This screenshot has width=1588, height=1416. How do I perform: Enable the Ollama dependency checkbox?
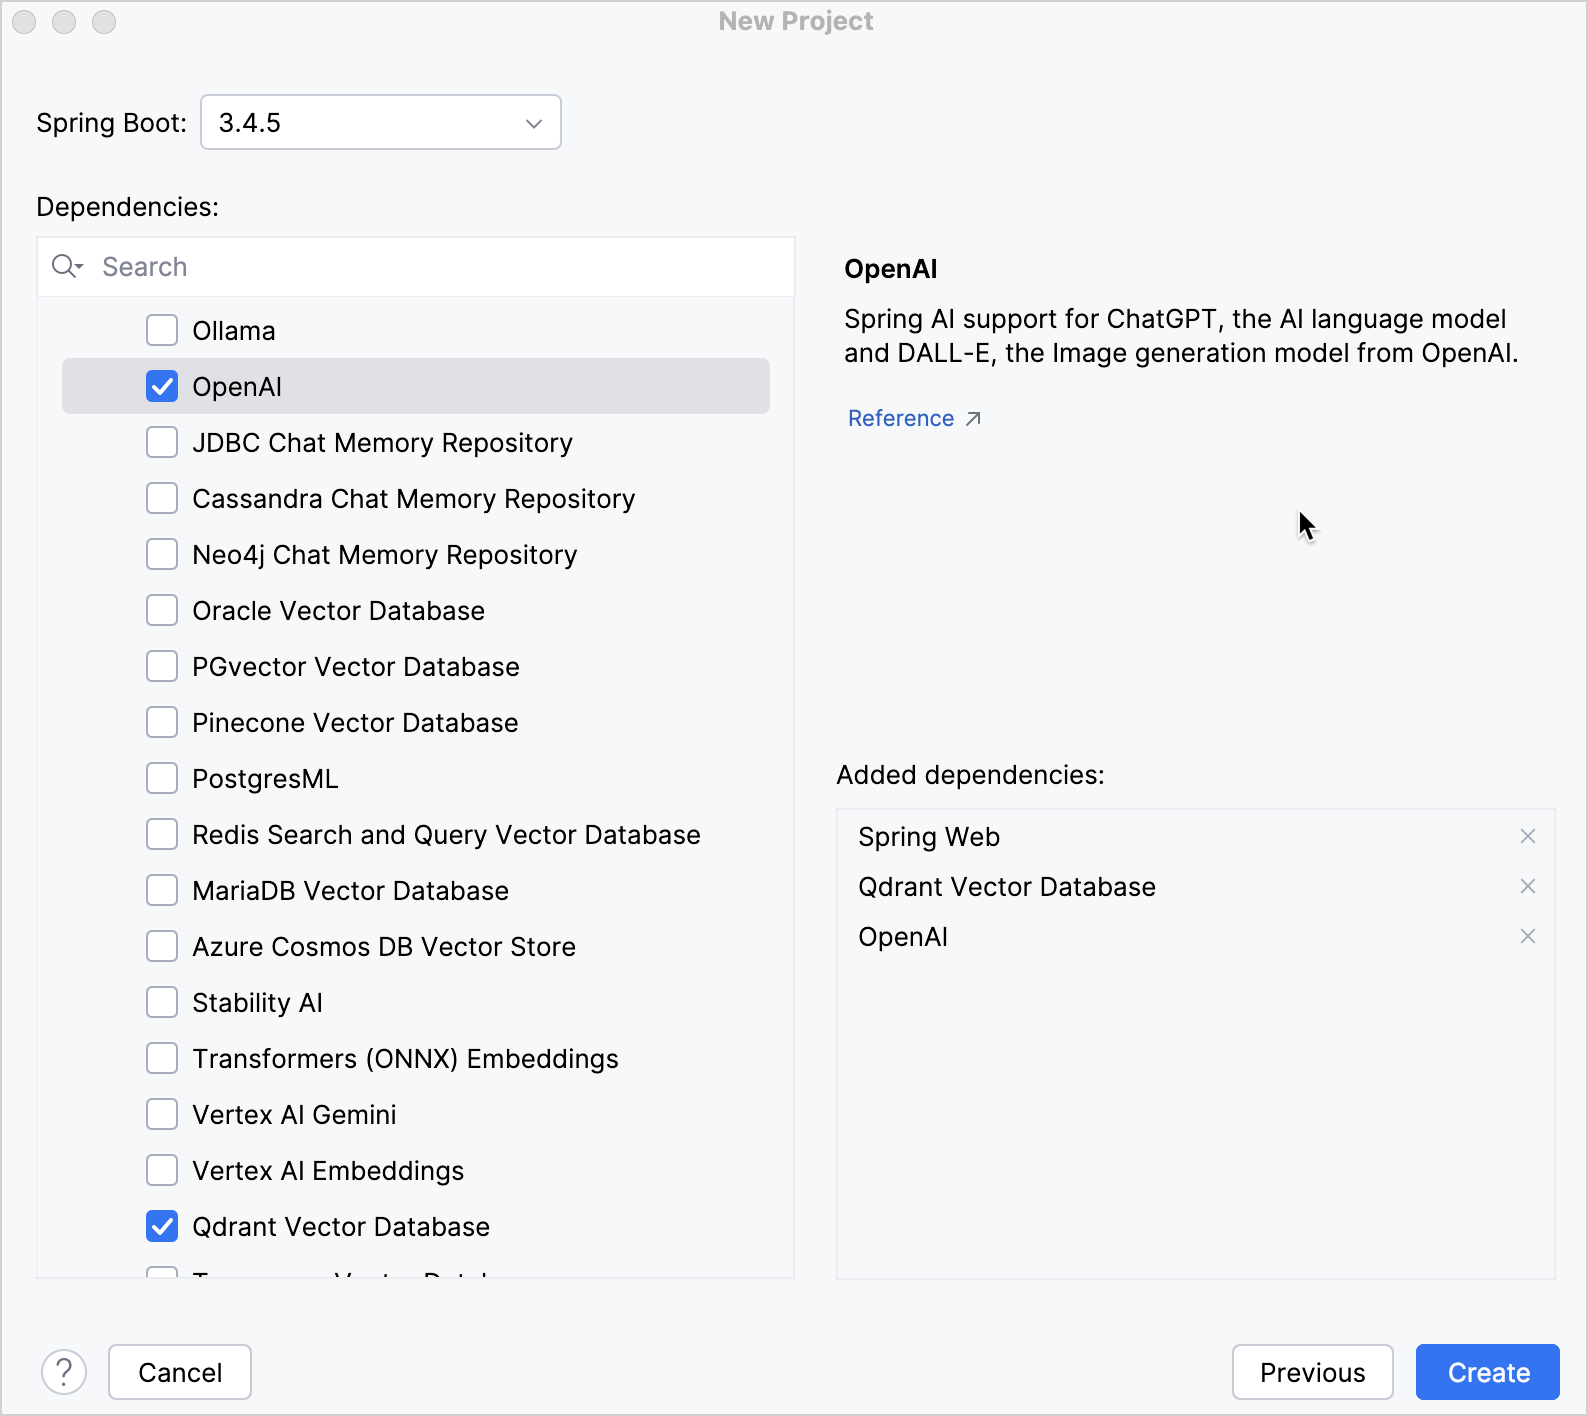(162, 330)
